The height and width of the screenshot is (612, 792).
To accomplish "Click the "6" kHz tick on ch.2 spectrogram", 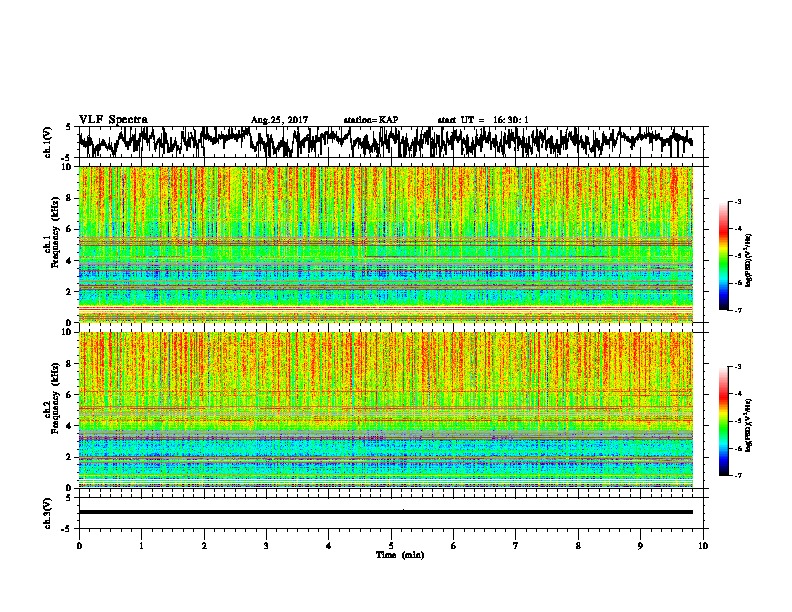I will click(69, 395).
